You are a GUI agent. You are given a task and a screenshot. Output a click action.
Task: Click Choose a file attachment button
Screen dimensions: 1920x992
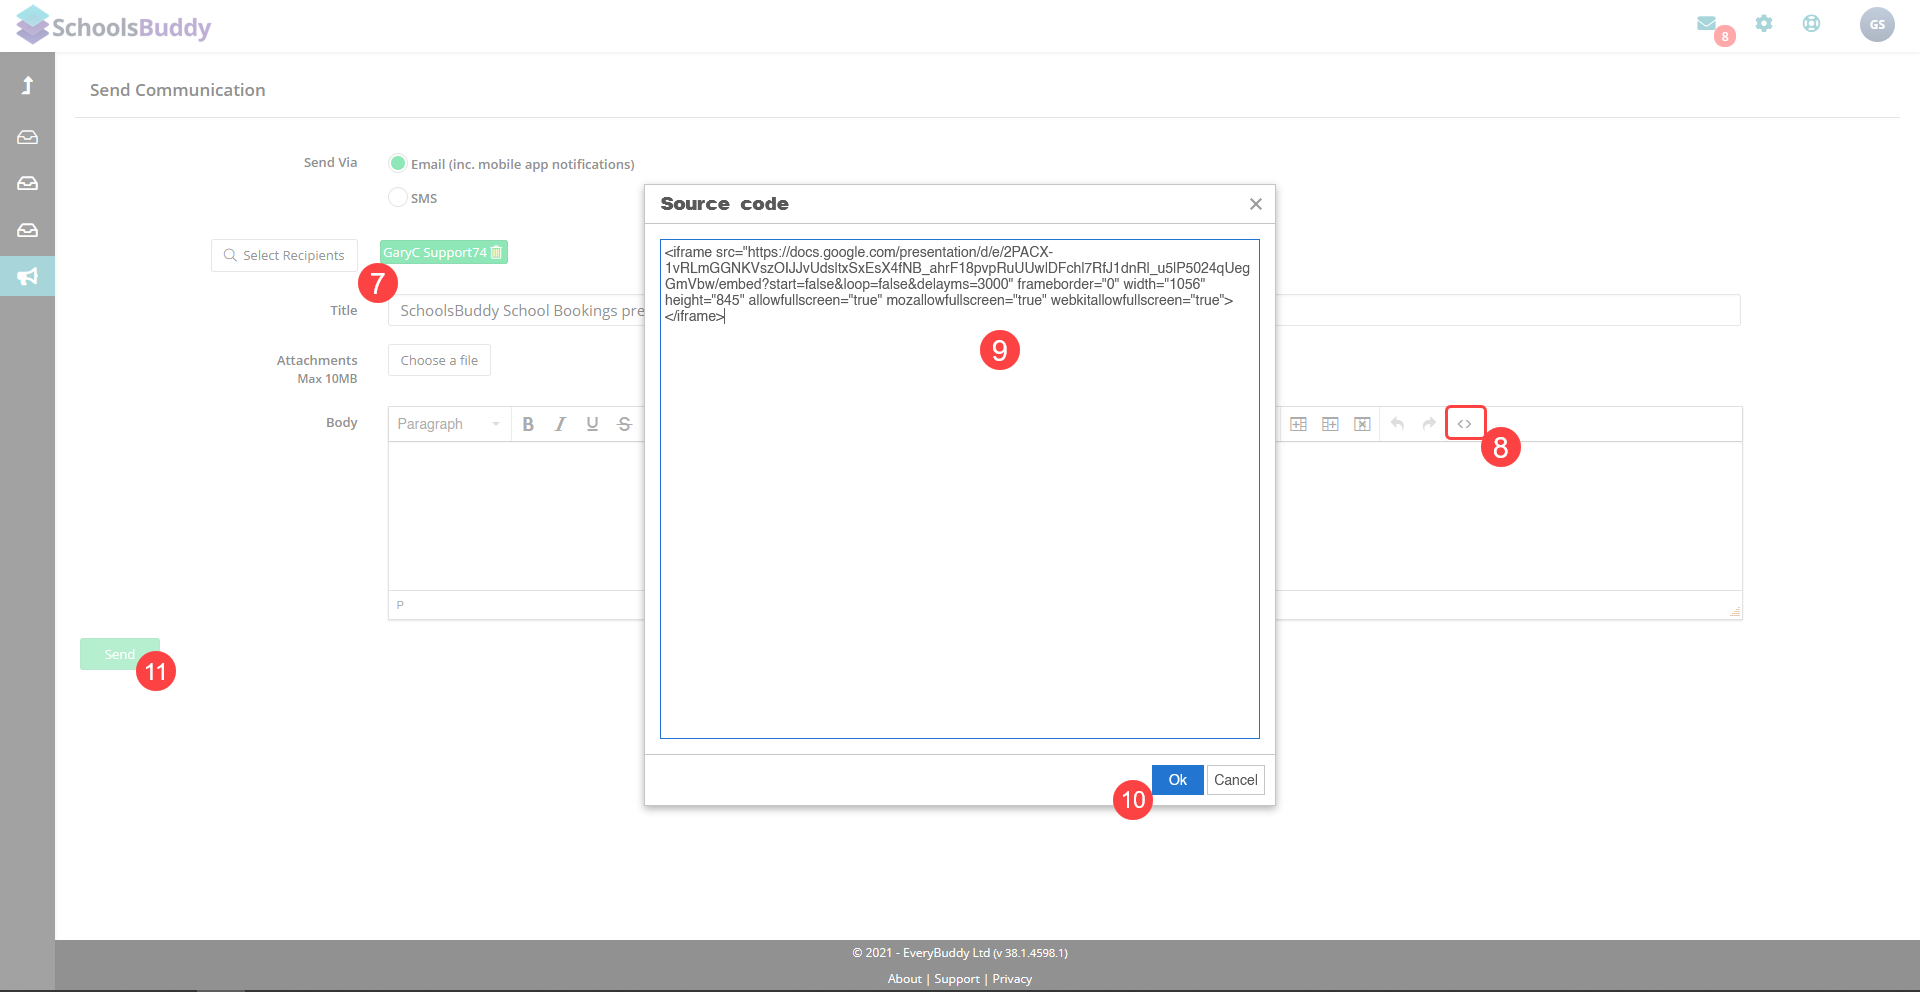pyautogui.click(x=439, y=360)
